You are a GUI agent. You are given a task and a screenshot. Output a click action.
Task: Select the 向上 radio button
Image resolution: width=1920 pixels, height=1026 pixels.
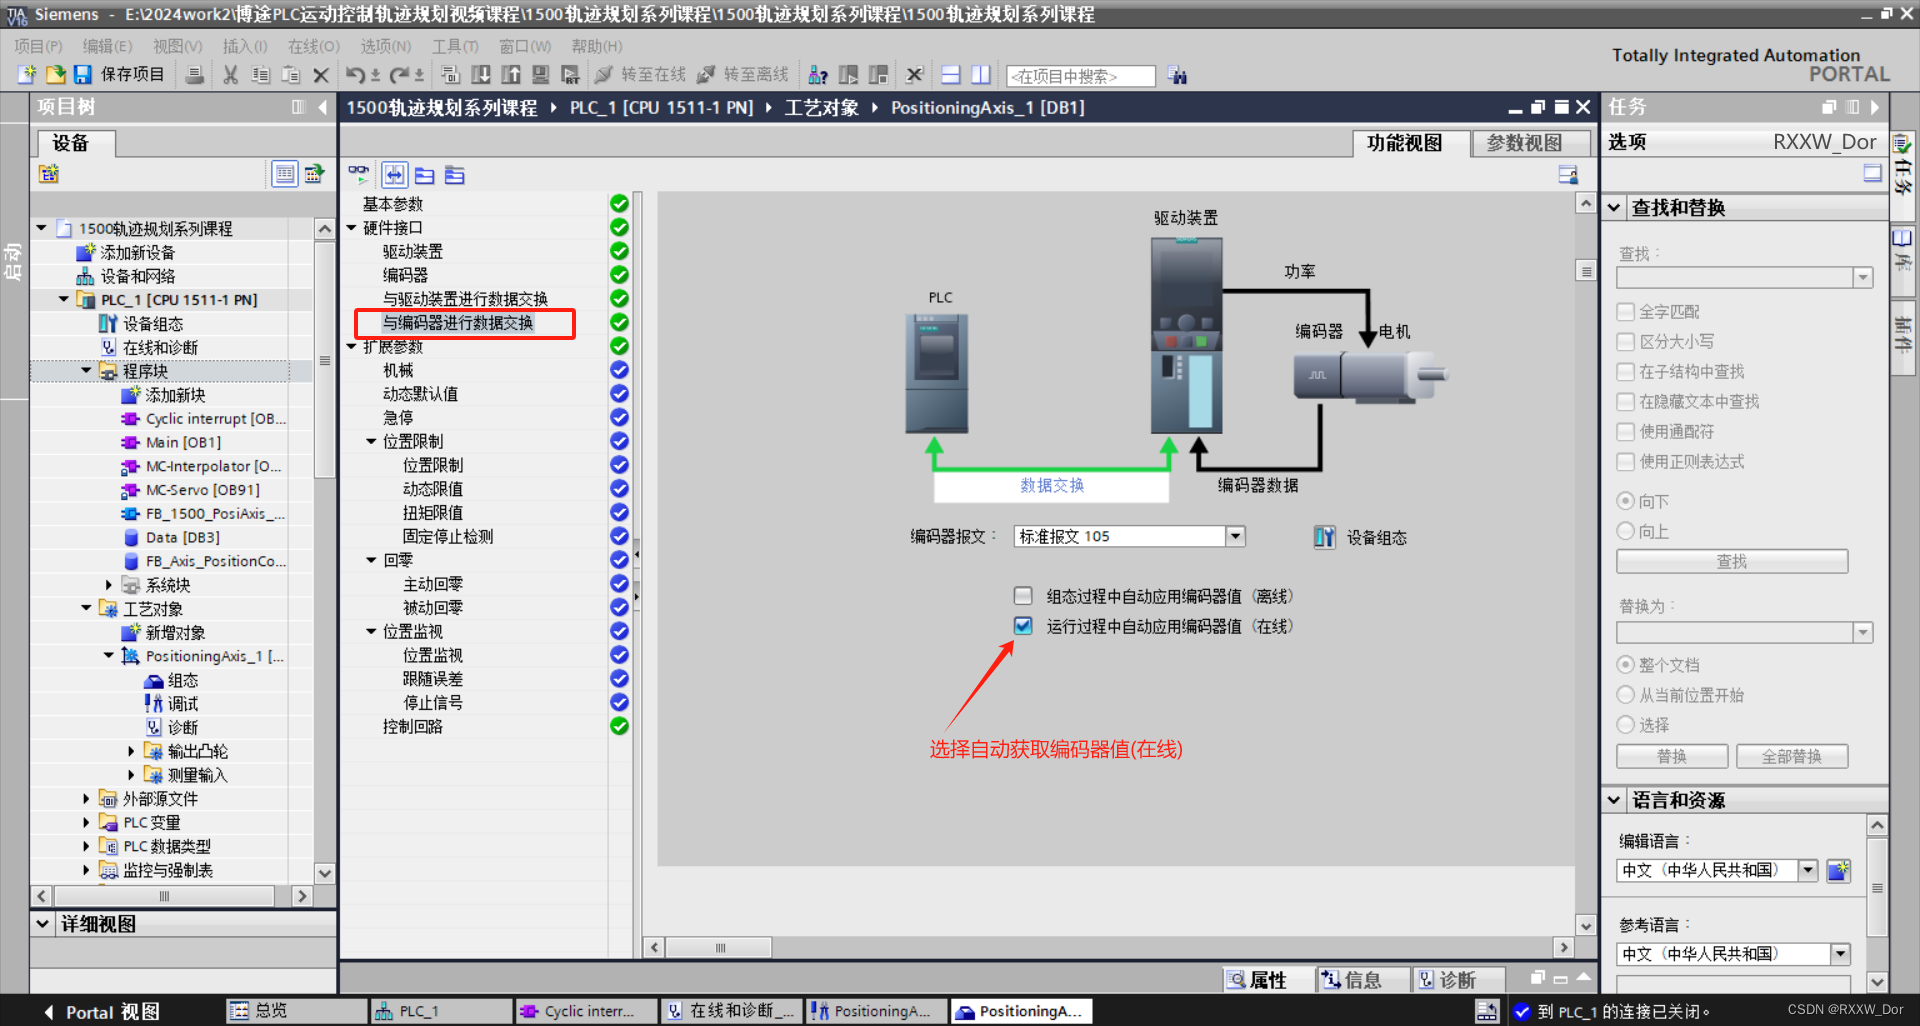[x=1626, y=531]
